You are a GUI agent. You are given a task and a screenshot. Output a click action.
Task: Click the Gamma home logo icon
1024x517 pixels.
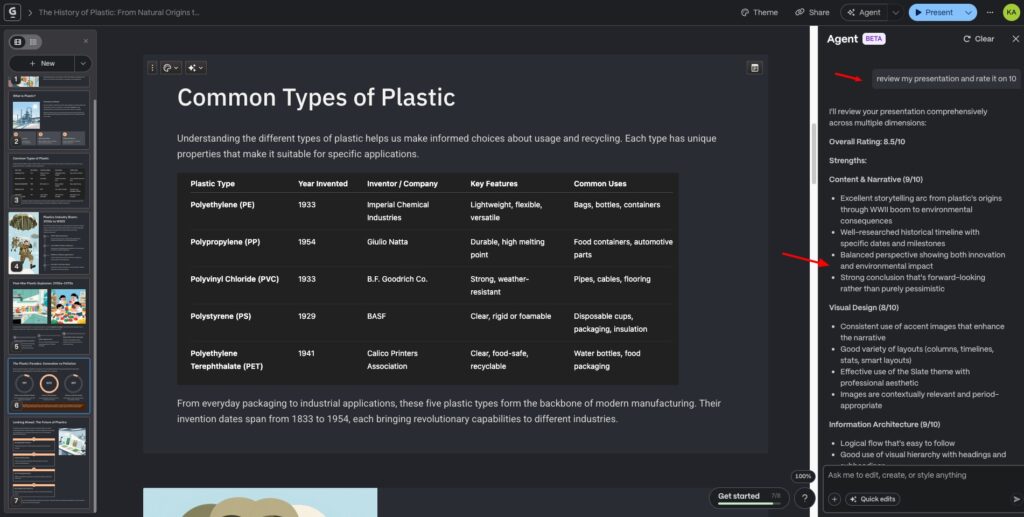13,13
